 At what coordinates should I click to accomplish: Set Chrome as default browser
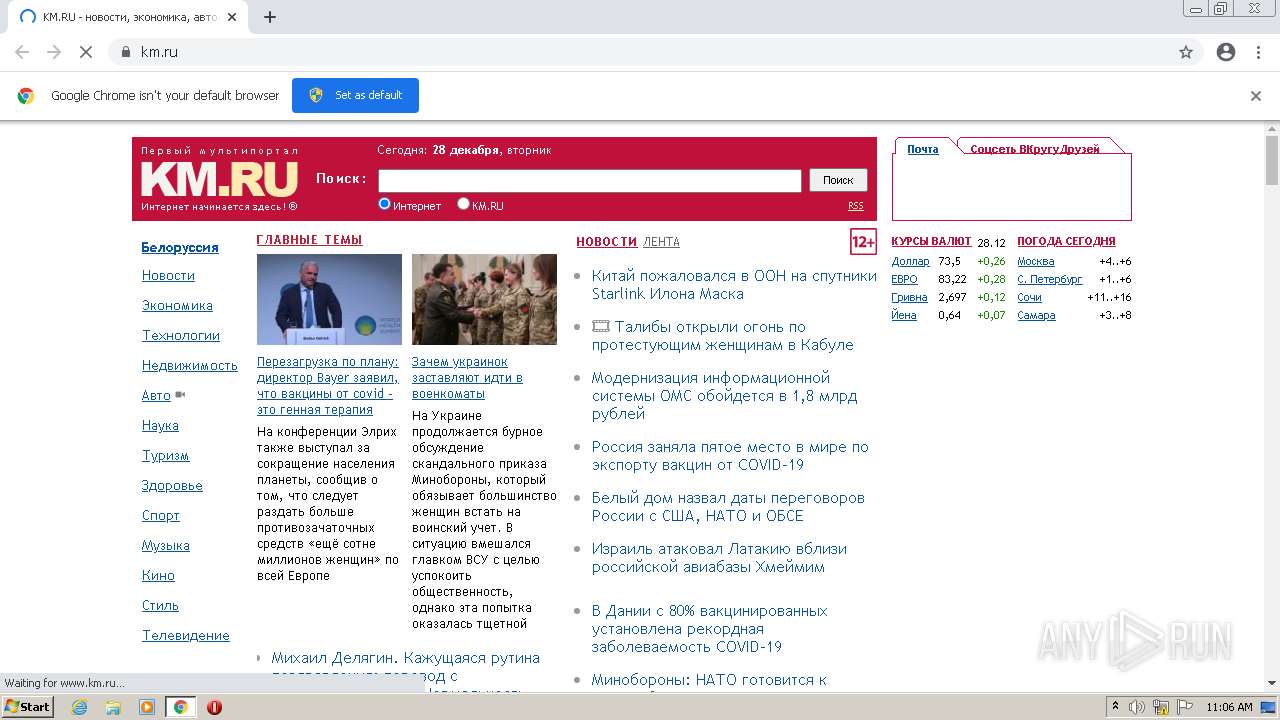point(355,95)
